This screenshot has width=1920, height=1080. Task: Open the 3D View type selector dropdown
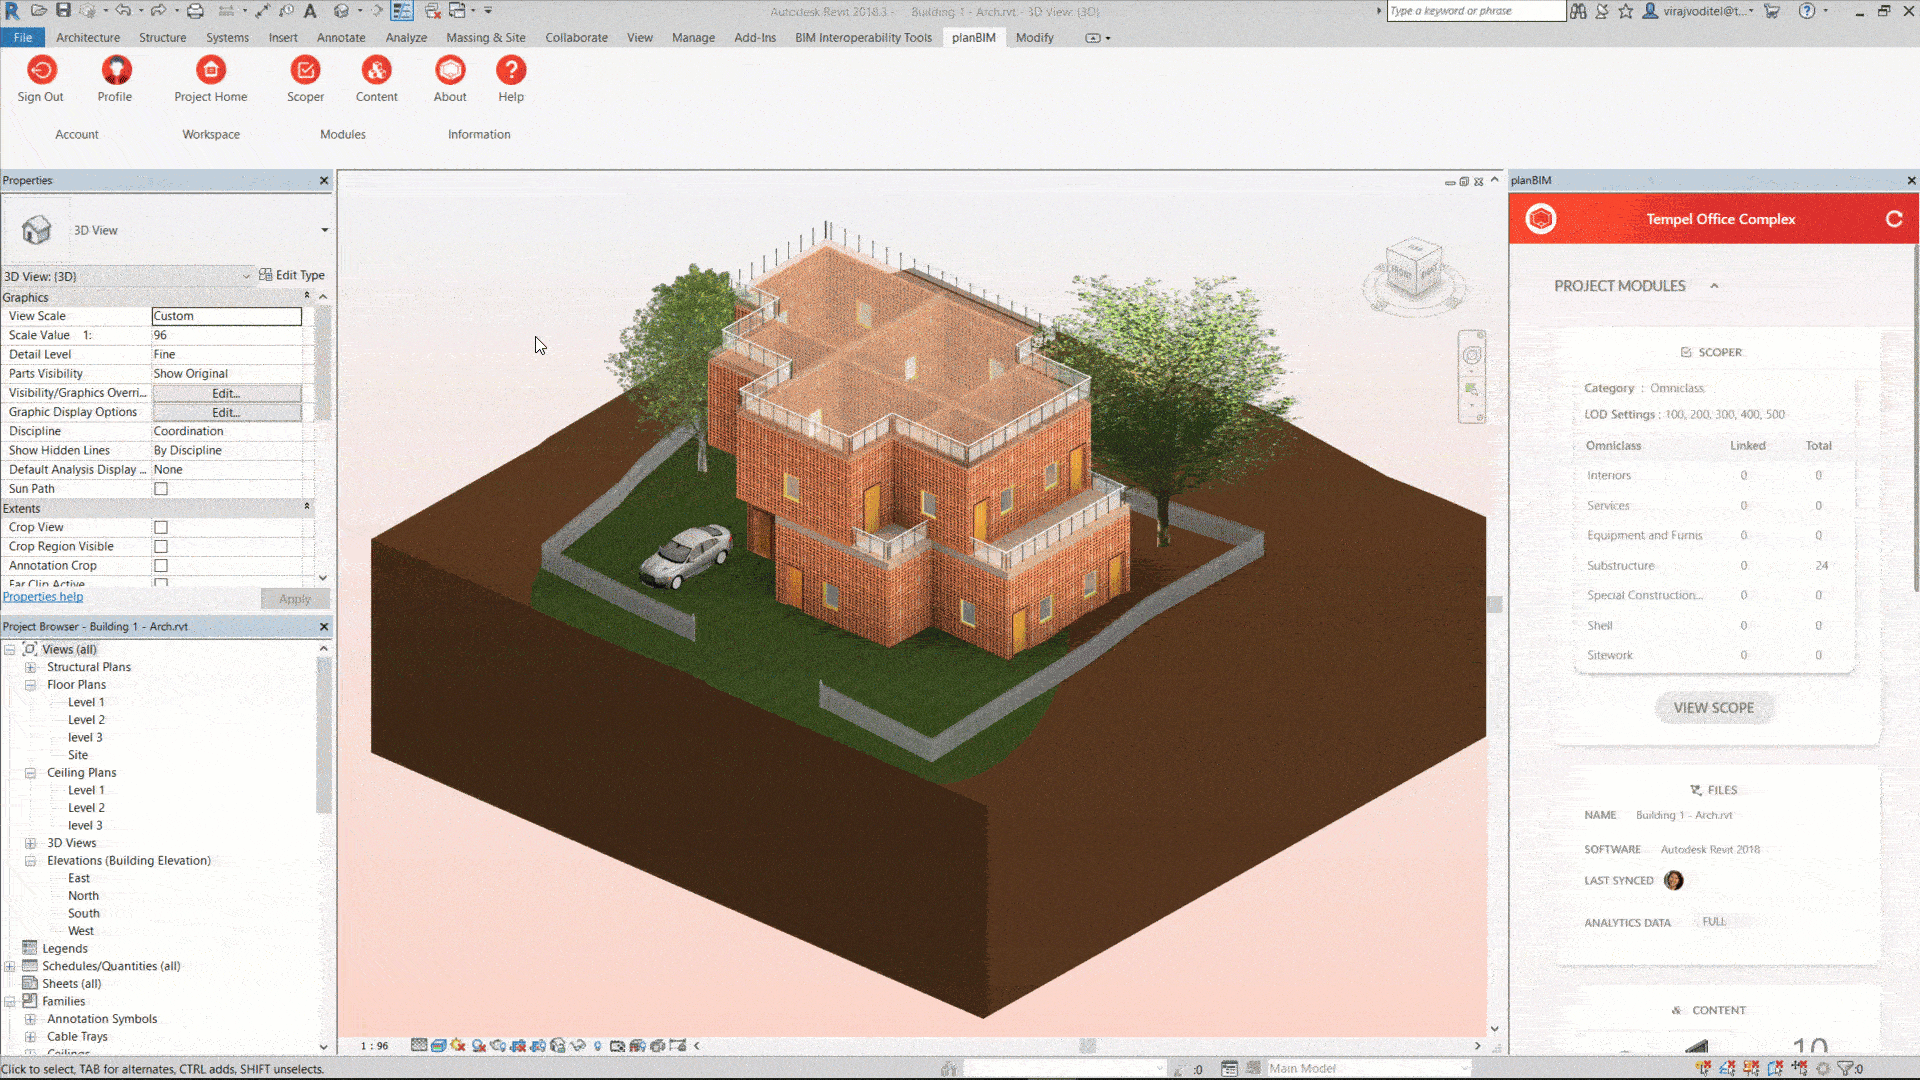point(324,230)
